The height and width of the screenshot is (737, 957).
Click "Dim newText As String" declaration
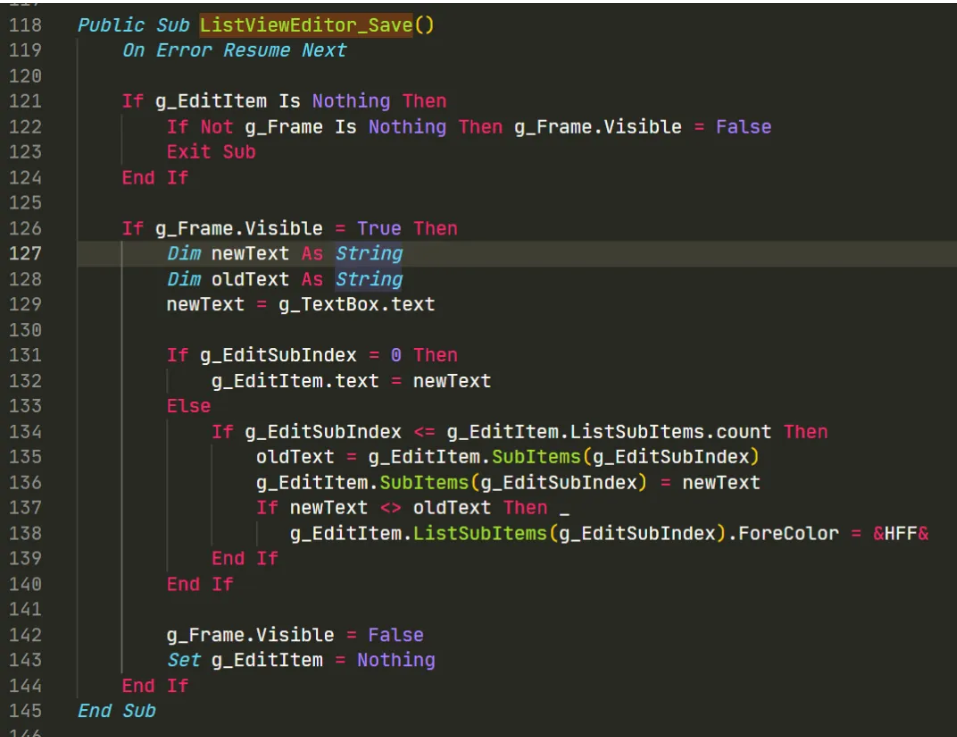tap(285, 254)
